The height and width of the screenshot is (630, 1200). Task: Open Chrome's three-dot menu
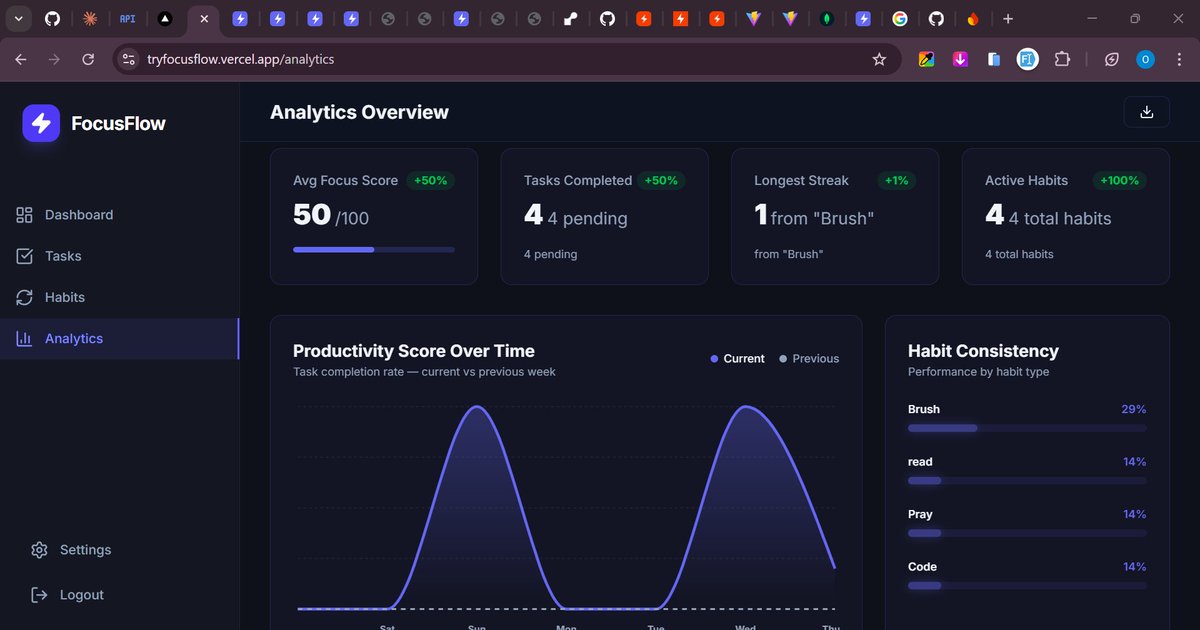pos(1181,59)
